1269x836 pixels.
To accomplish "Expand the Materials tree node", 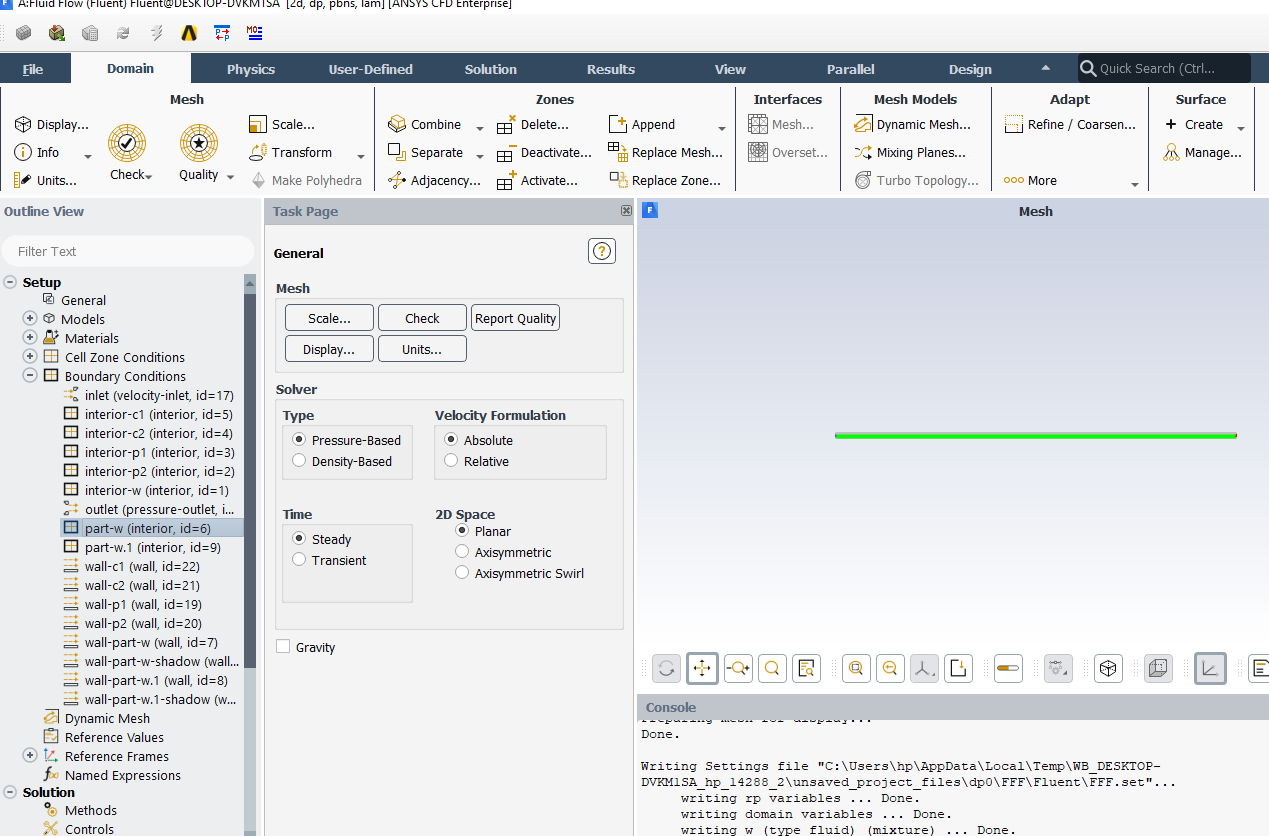I will point(30,338).
